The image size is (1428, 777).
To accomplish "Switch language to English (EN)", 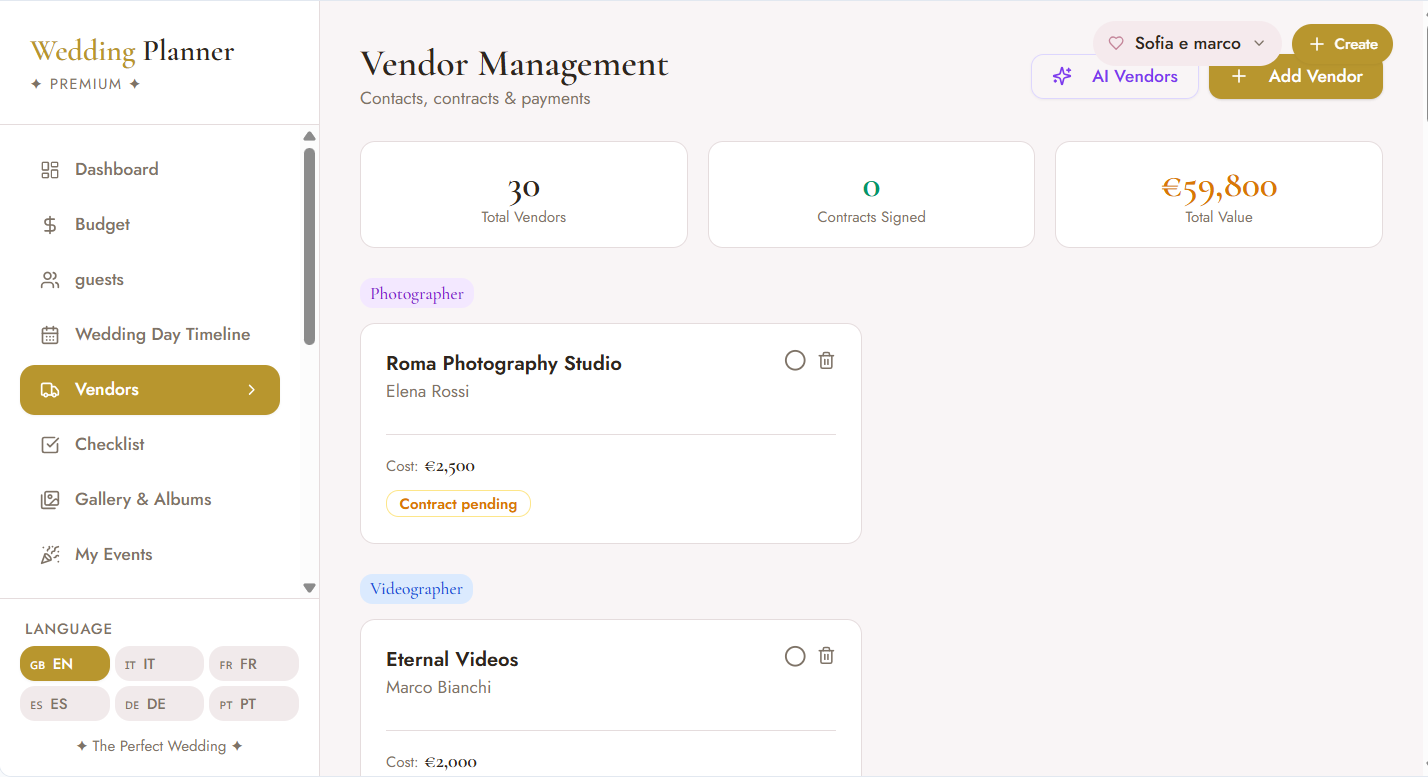I will pos(65,664).
